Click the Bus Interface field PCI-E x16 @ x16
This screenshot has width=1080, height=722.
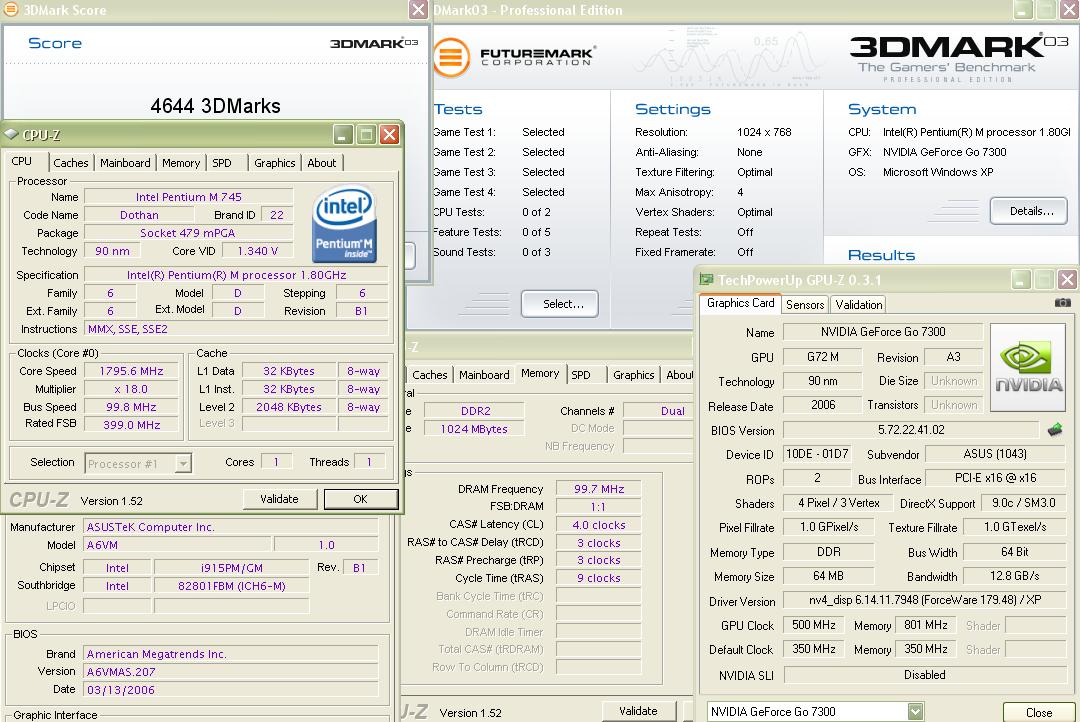coord(995,478)
